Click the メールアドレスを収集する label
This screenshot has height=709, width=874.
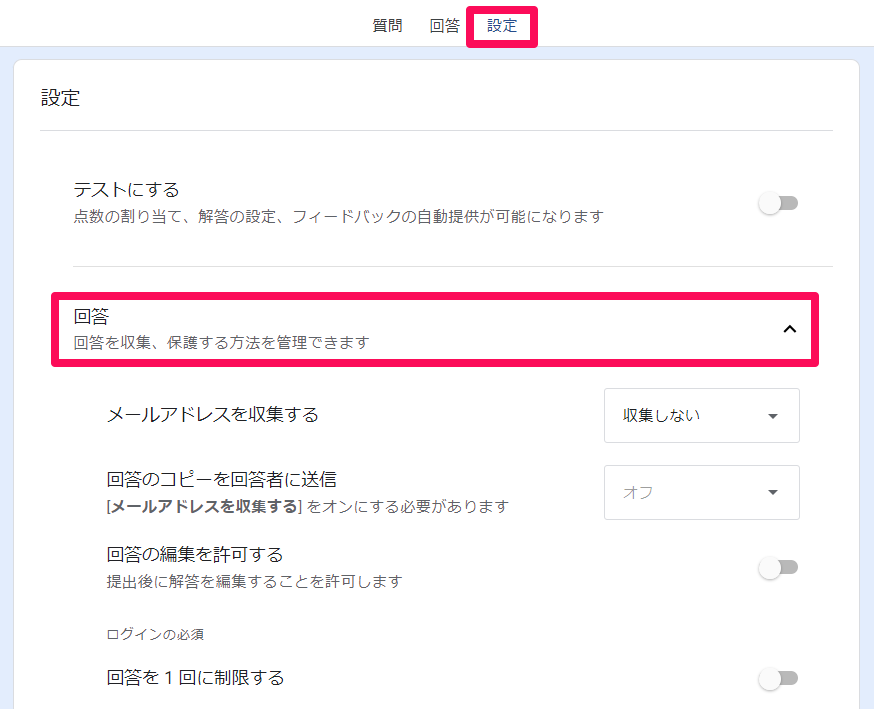212,415
